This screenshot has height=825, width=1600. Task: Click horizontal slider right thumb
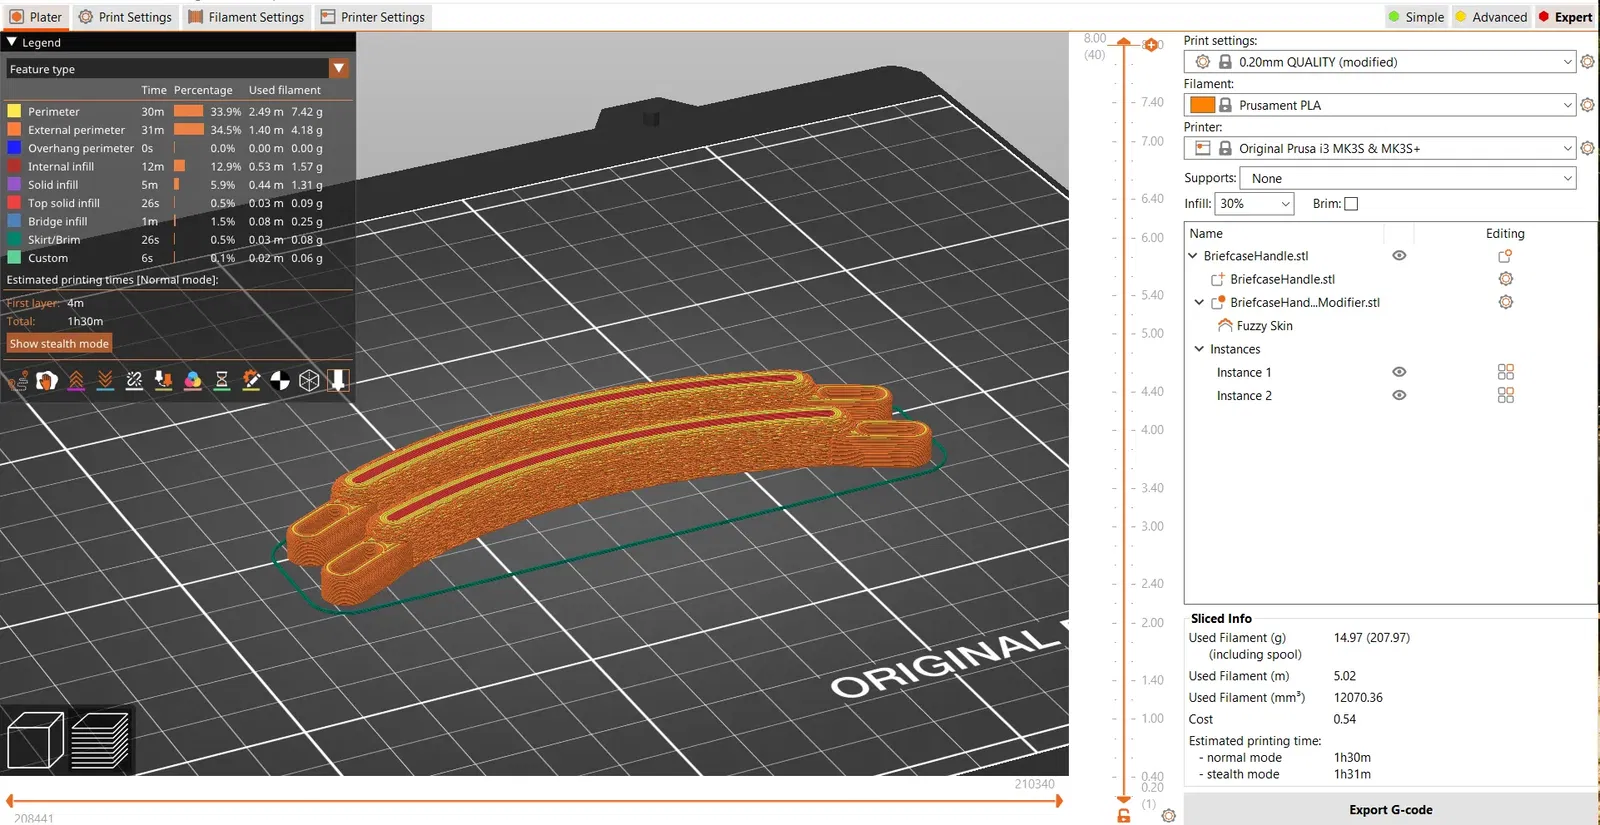(x=1059, y=801)
